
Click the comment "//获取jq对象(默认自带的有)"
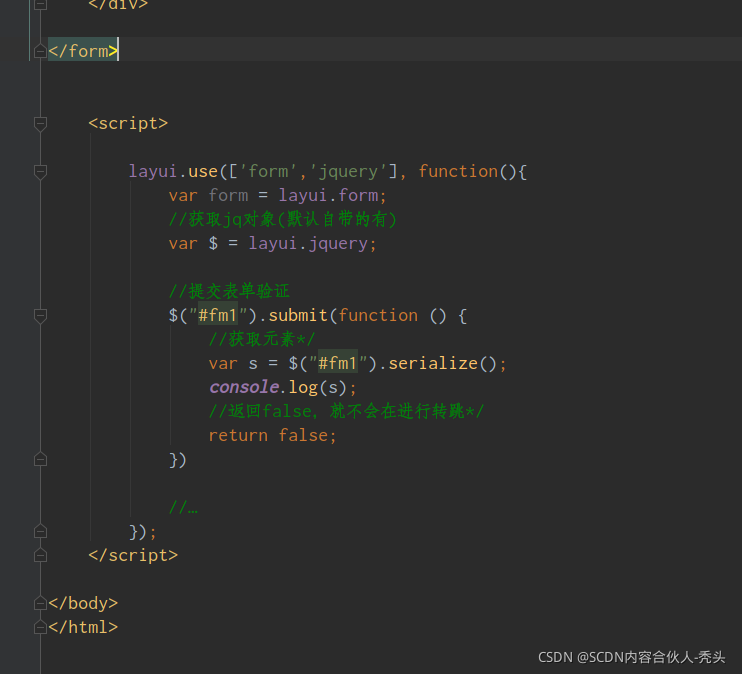coord(283,220)
